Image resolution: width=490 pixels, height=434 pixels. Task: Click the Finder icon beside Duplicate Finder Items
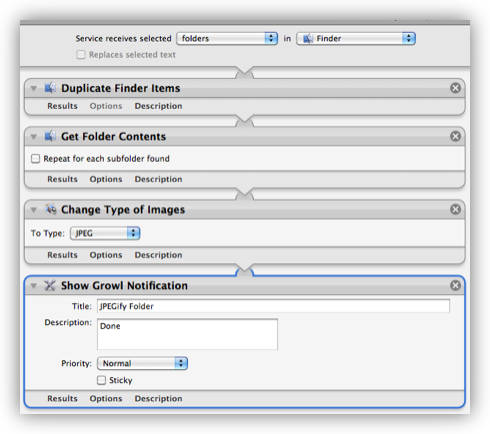click(x=50, y=88)
